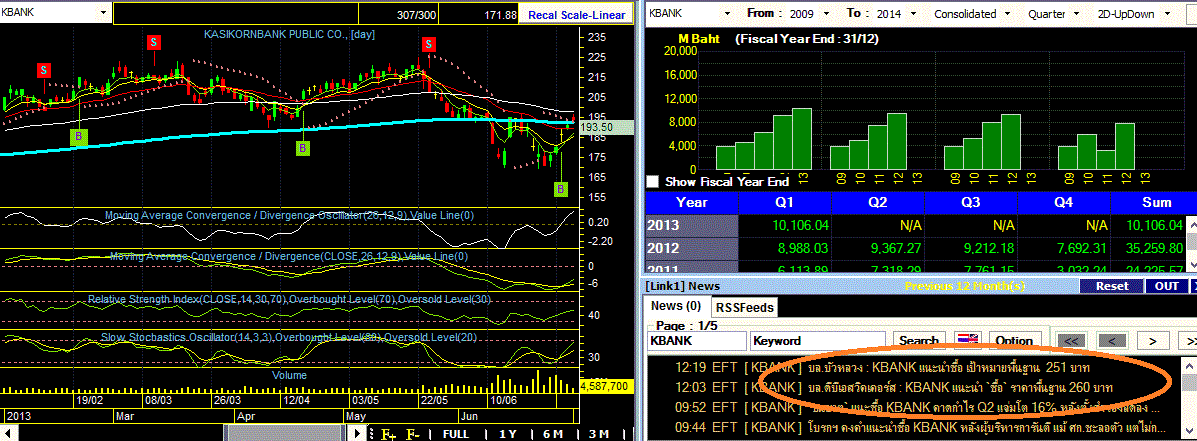The width and height of the screenshot is (1197, 441).
Task: Select the 2013 year row header
Action: click(x=692, y=225)
